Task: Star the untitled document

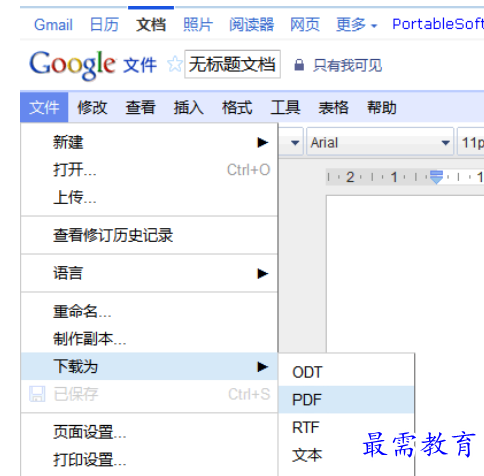Action: tap(175, 64)
